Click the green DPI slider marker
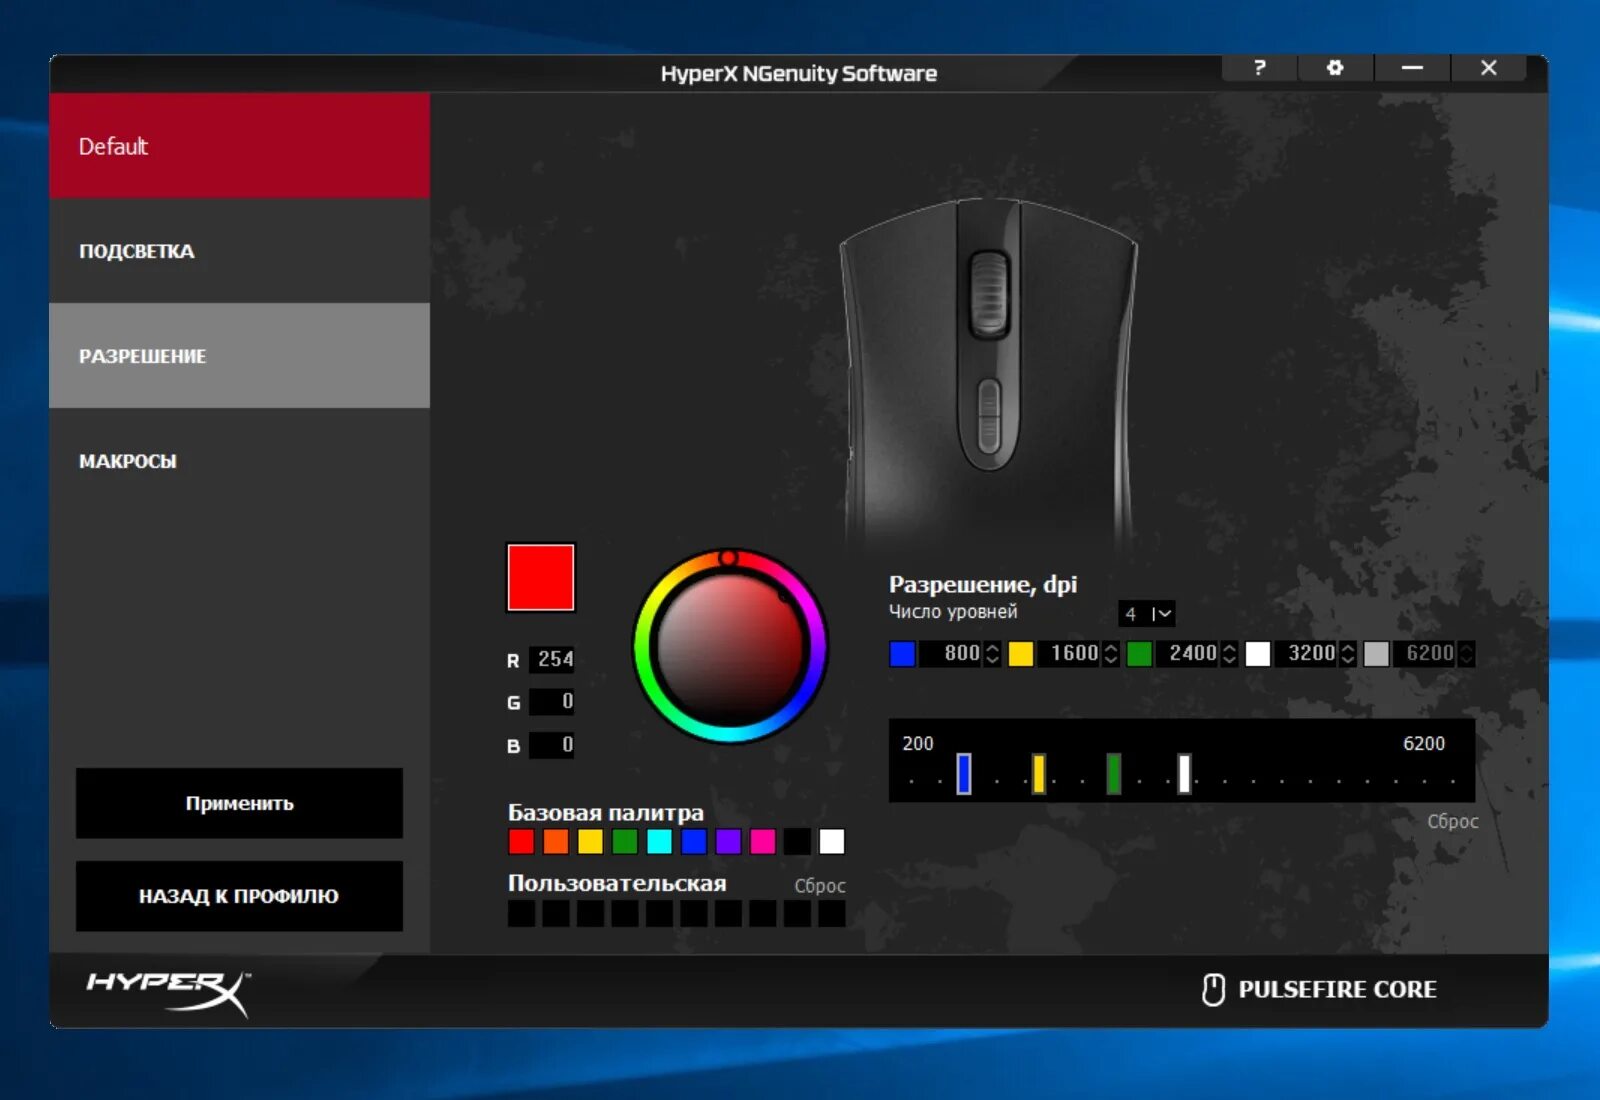Viewport: 1600px width, 1100px height. tap(1114, 774)
